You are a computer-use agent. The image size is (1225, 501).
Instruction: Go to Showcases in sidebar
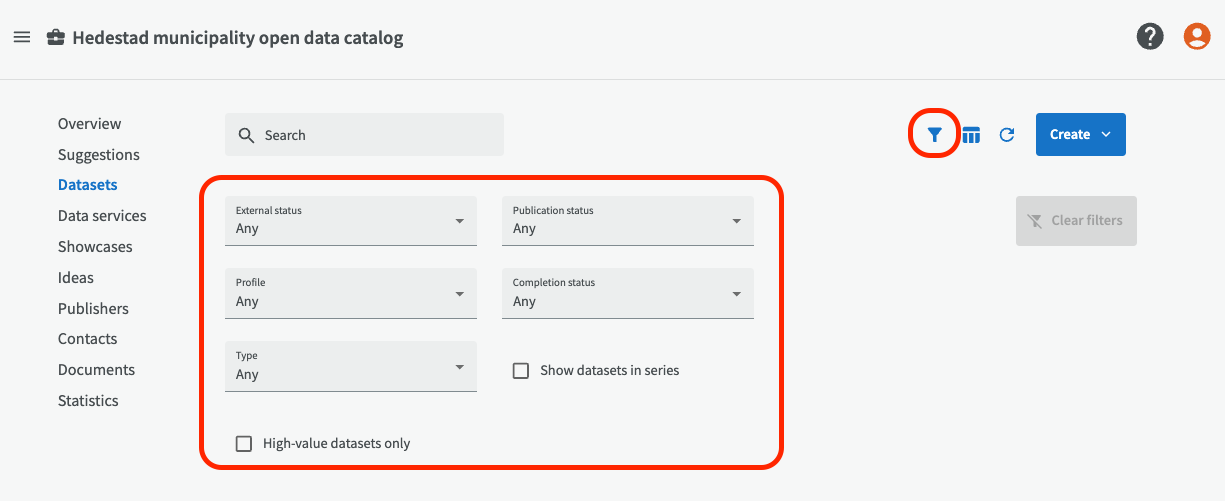pyautogui.click(x=95, y=247)
